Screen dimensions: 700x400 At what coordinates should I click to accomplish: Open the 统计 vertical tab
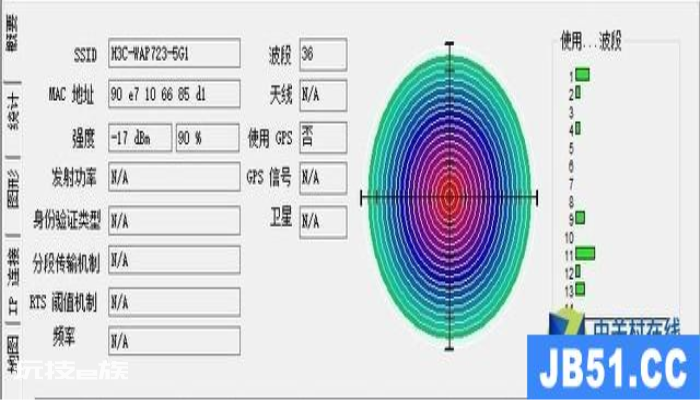point(13,112)
